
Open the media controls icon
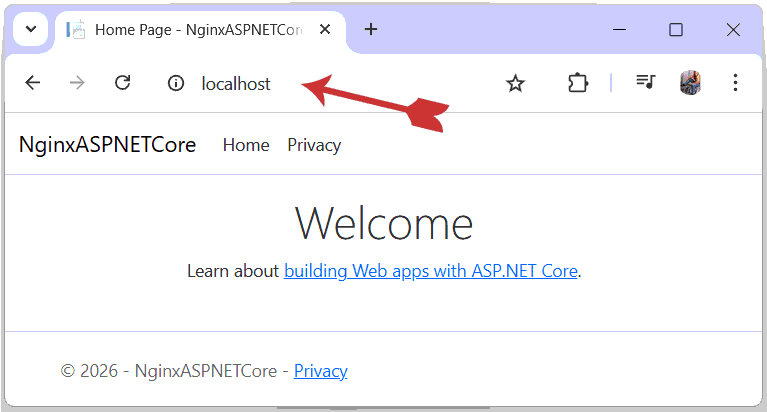point(646,82)
